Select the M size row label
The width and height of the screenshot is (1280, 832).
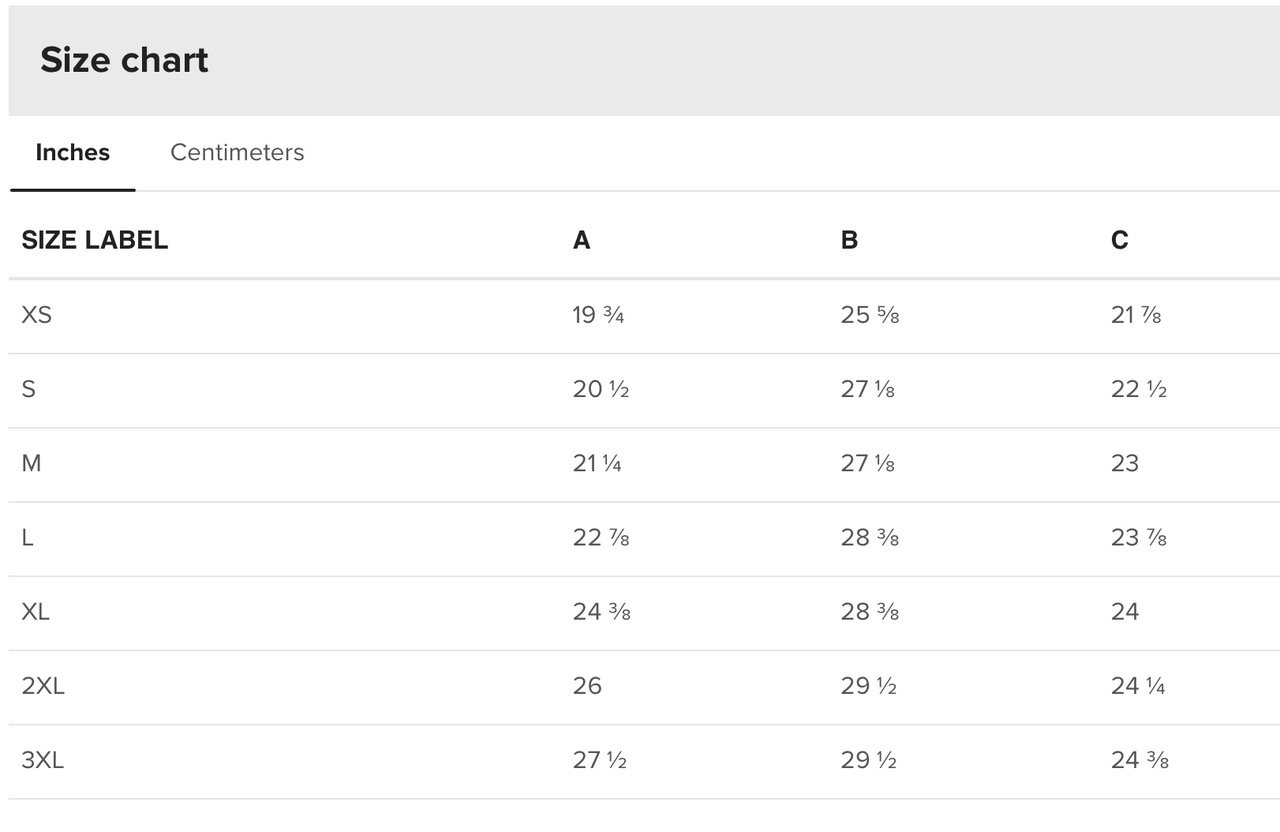tap(31, 463)
